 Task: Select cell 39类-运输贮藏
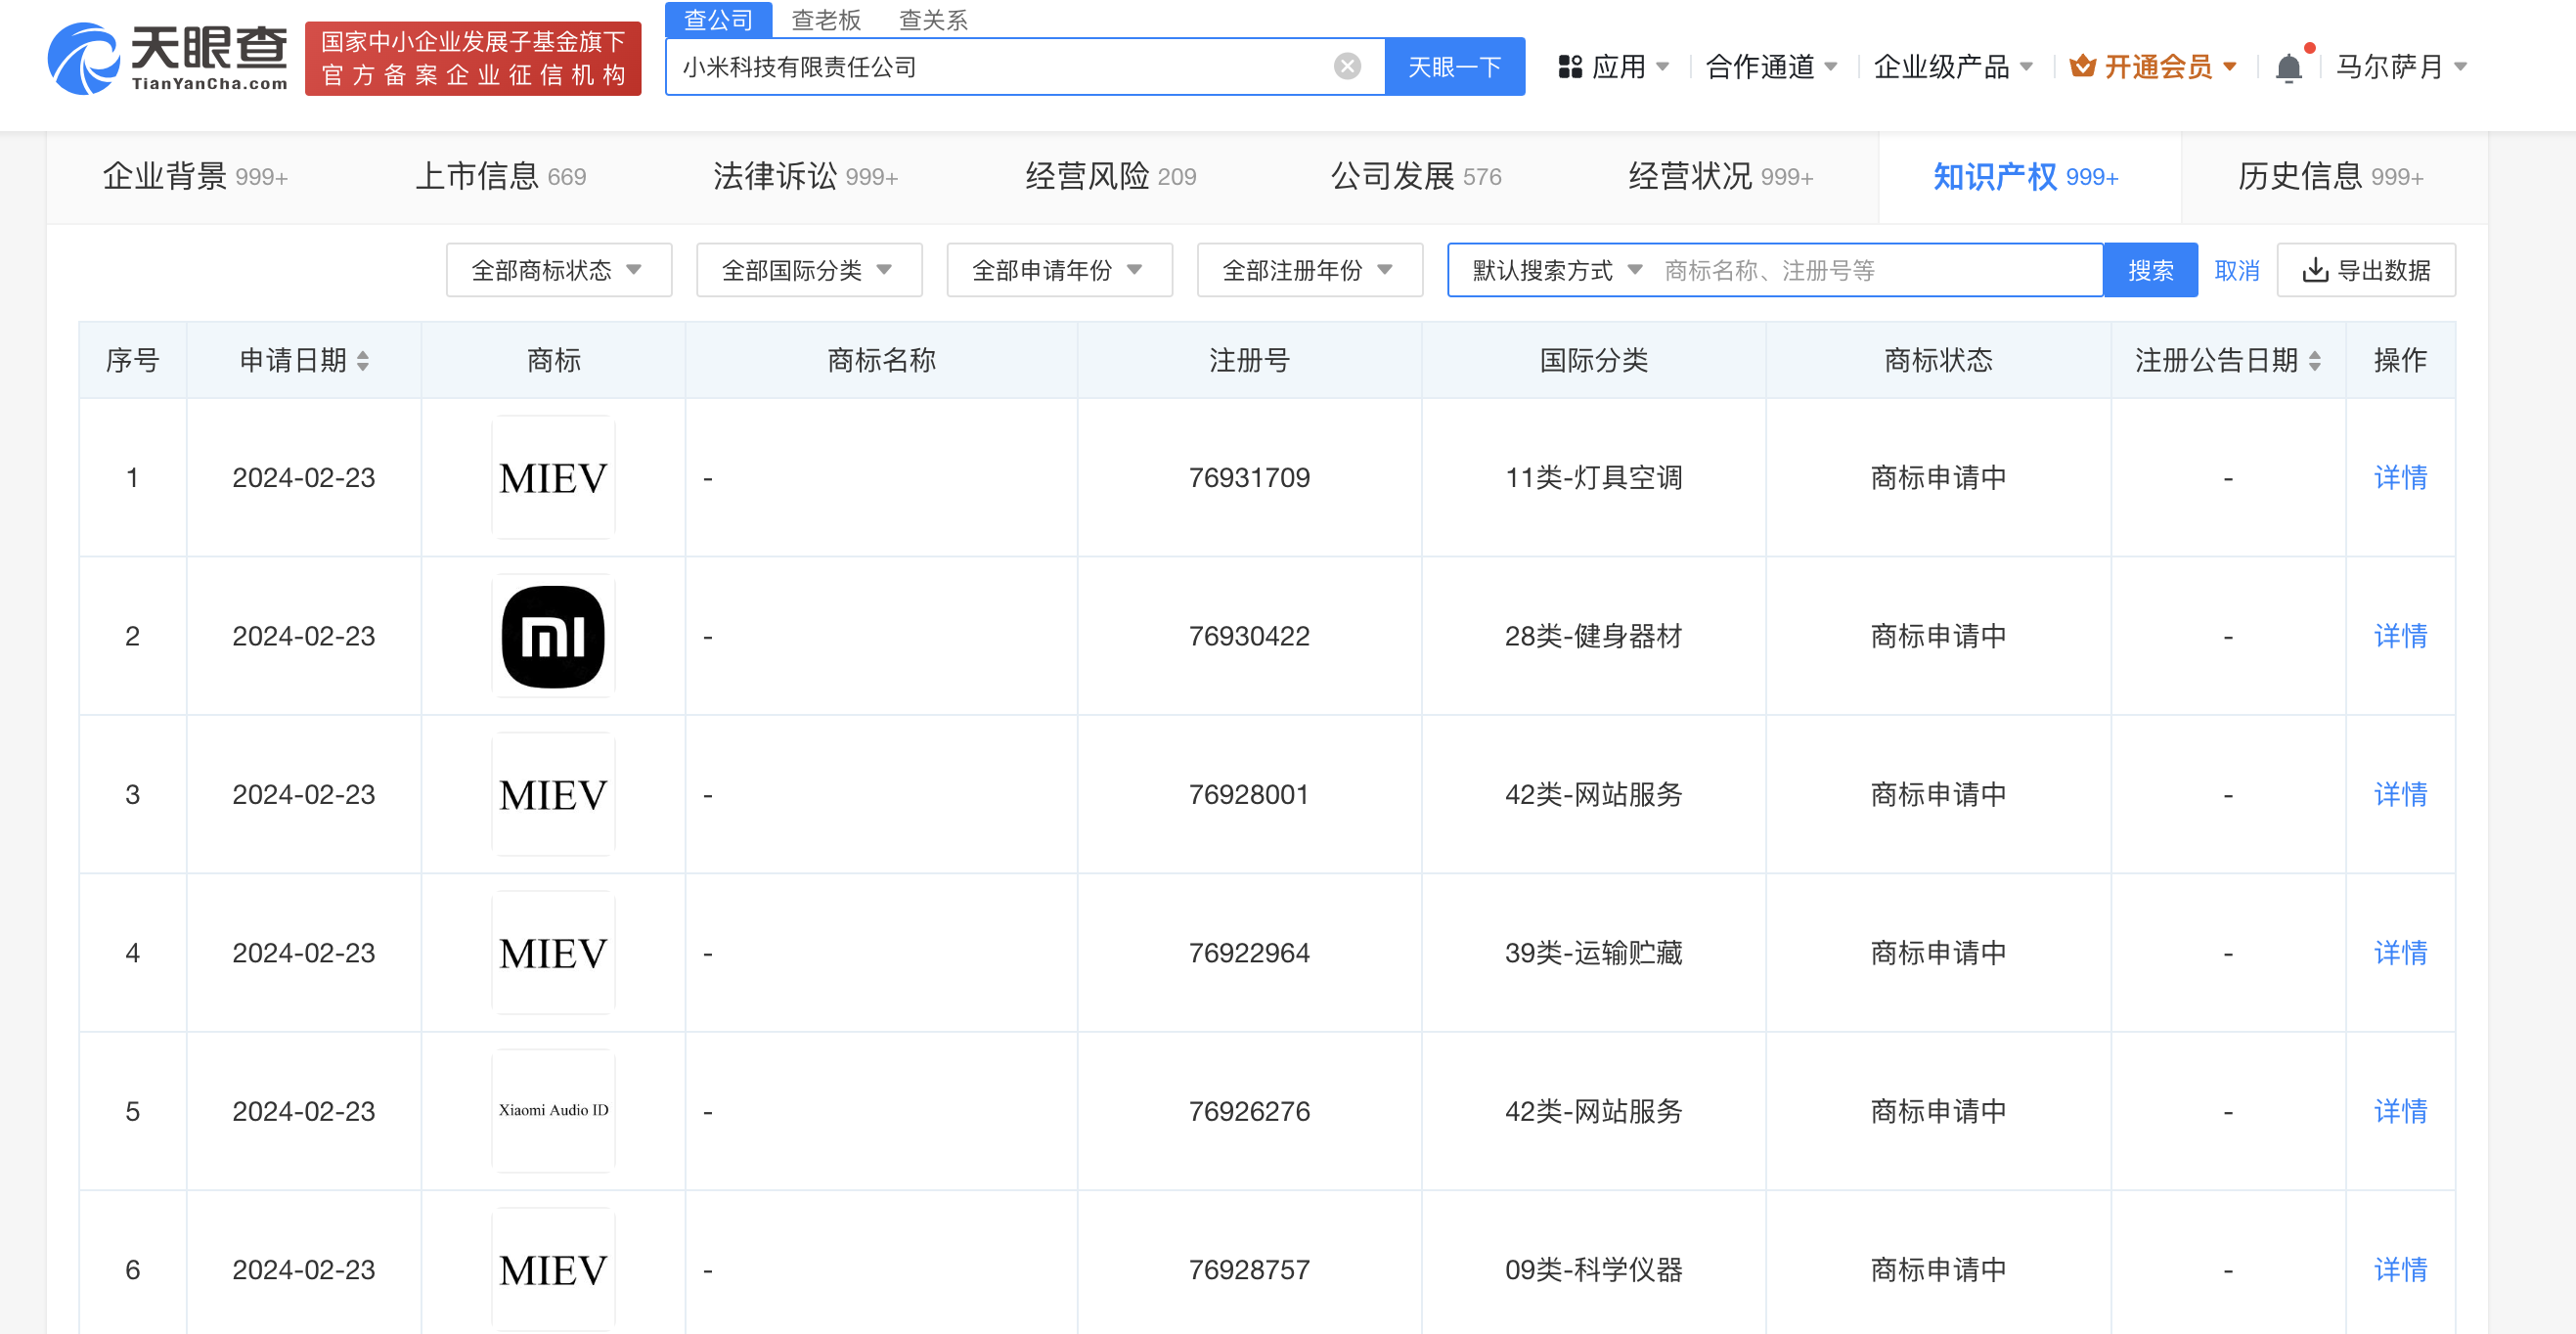click(1594, 953)
